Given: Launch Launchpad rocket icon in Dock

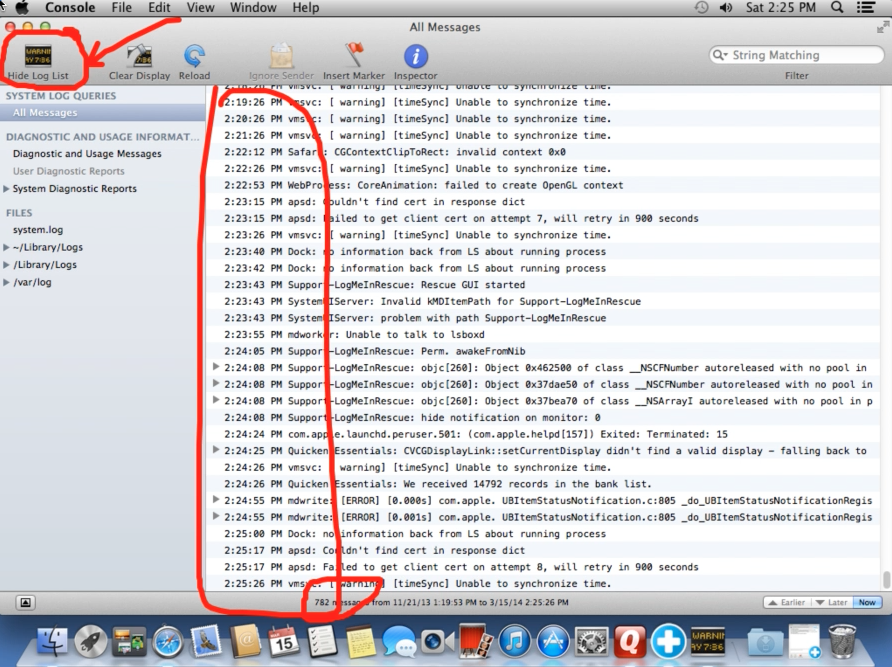Looking at the screenshot, I should [91, 641].
